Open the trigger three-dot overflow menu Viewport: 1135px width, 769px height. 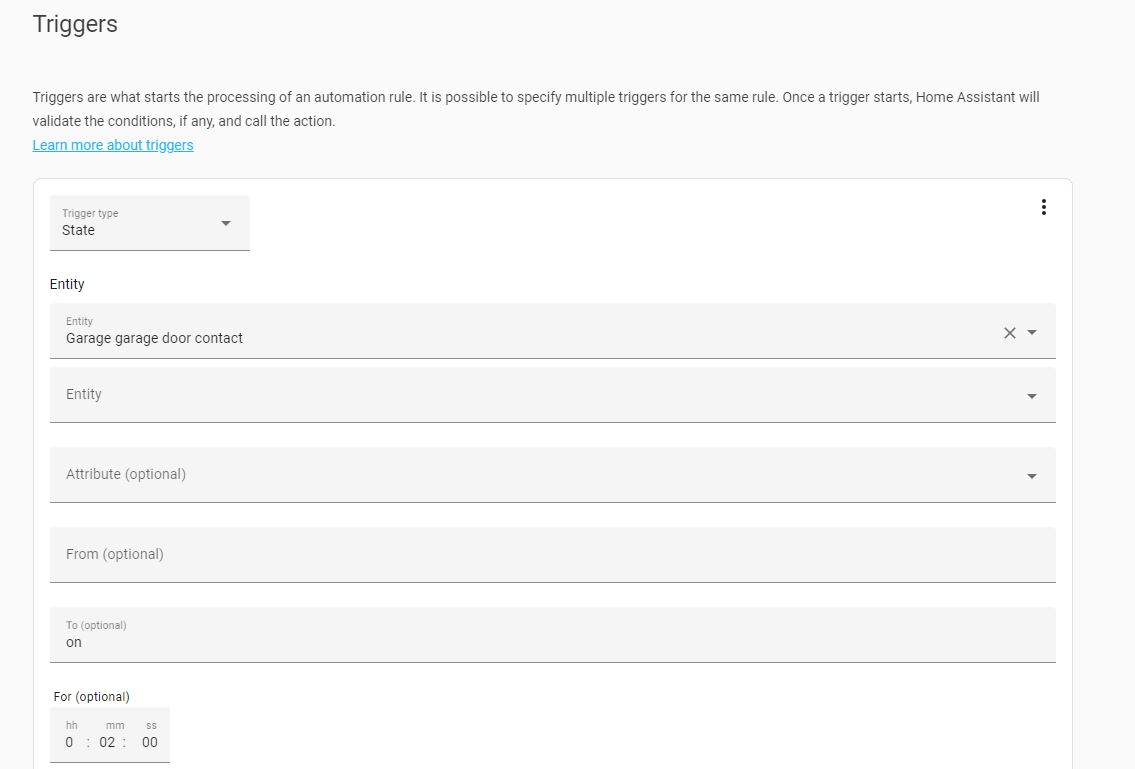point(1043,207)
